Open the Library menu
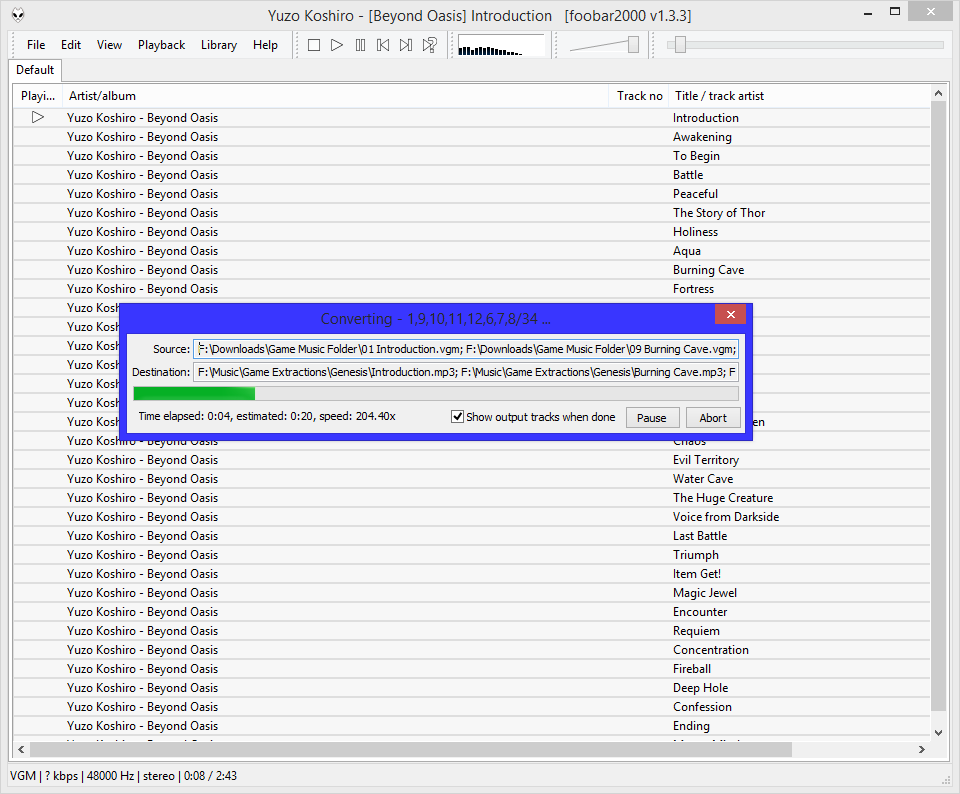The width and height of the screenshot is (960, 794). pyautogui.click(x=218, y=45)
